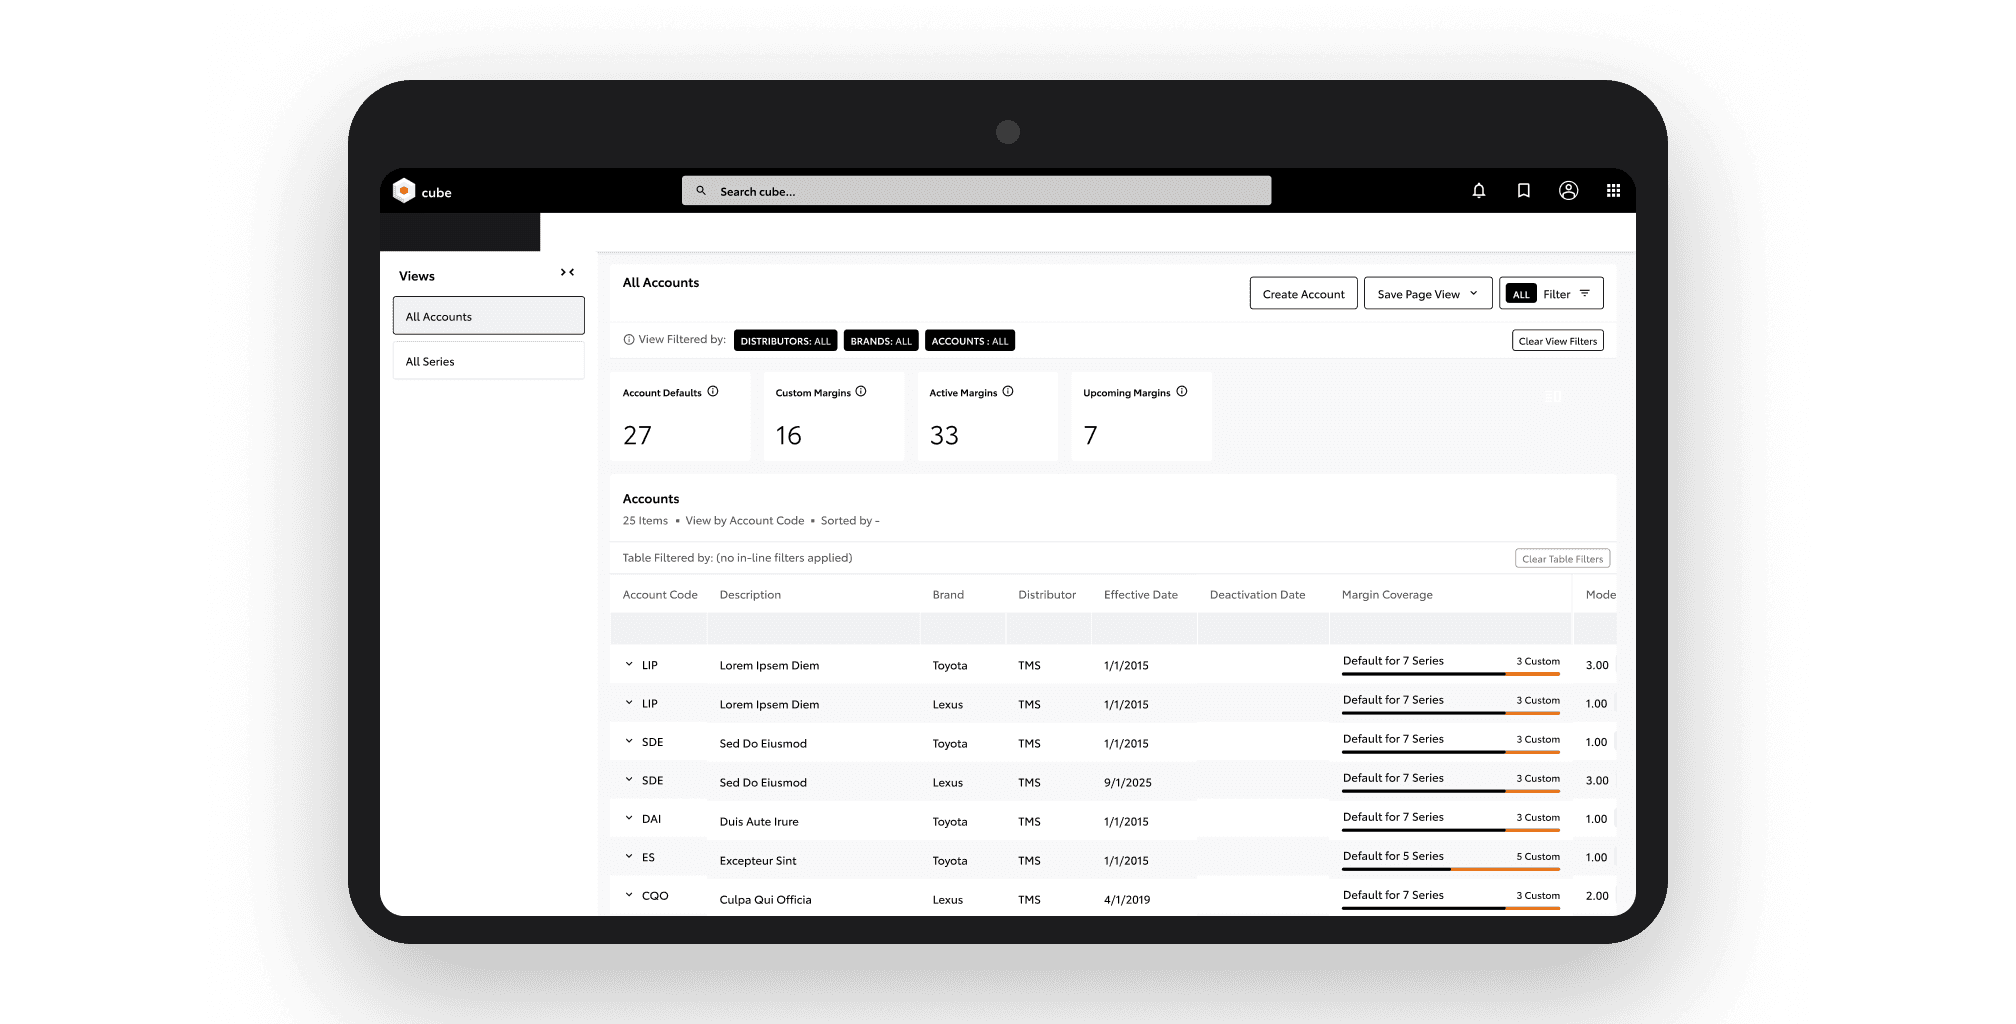Click Duis Aute Irure description cell
The height and width of the screenshot is (1024, 2016).
coord(759,822)
